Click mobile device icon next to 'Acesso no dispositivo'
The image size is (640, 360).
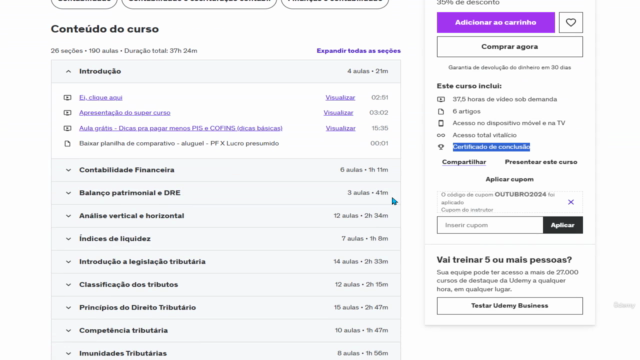[x=441, y=123]
